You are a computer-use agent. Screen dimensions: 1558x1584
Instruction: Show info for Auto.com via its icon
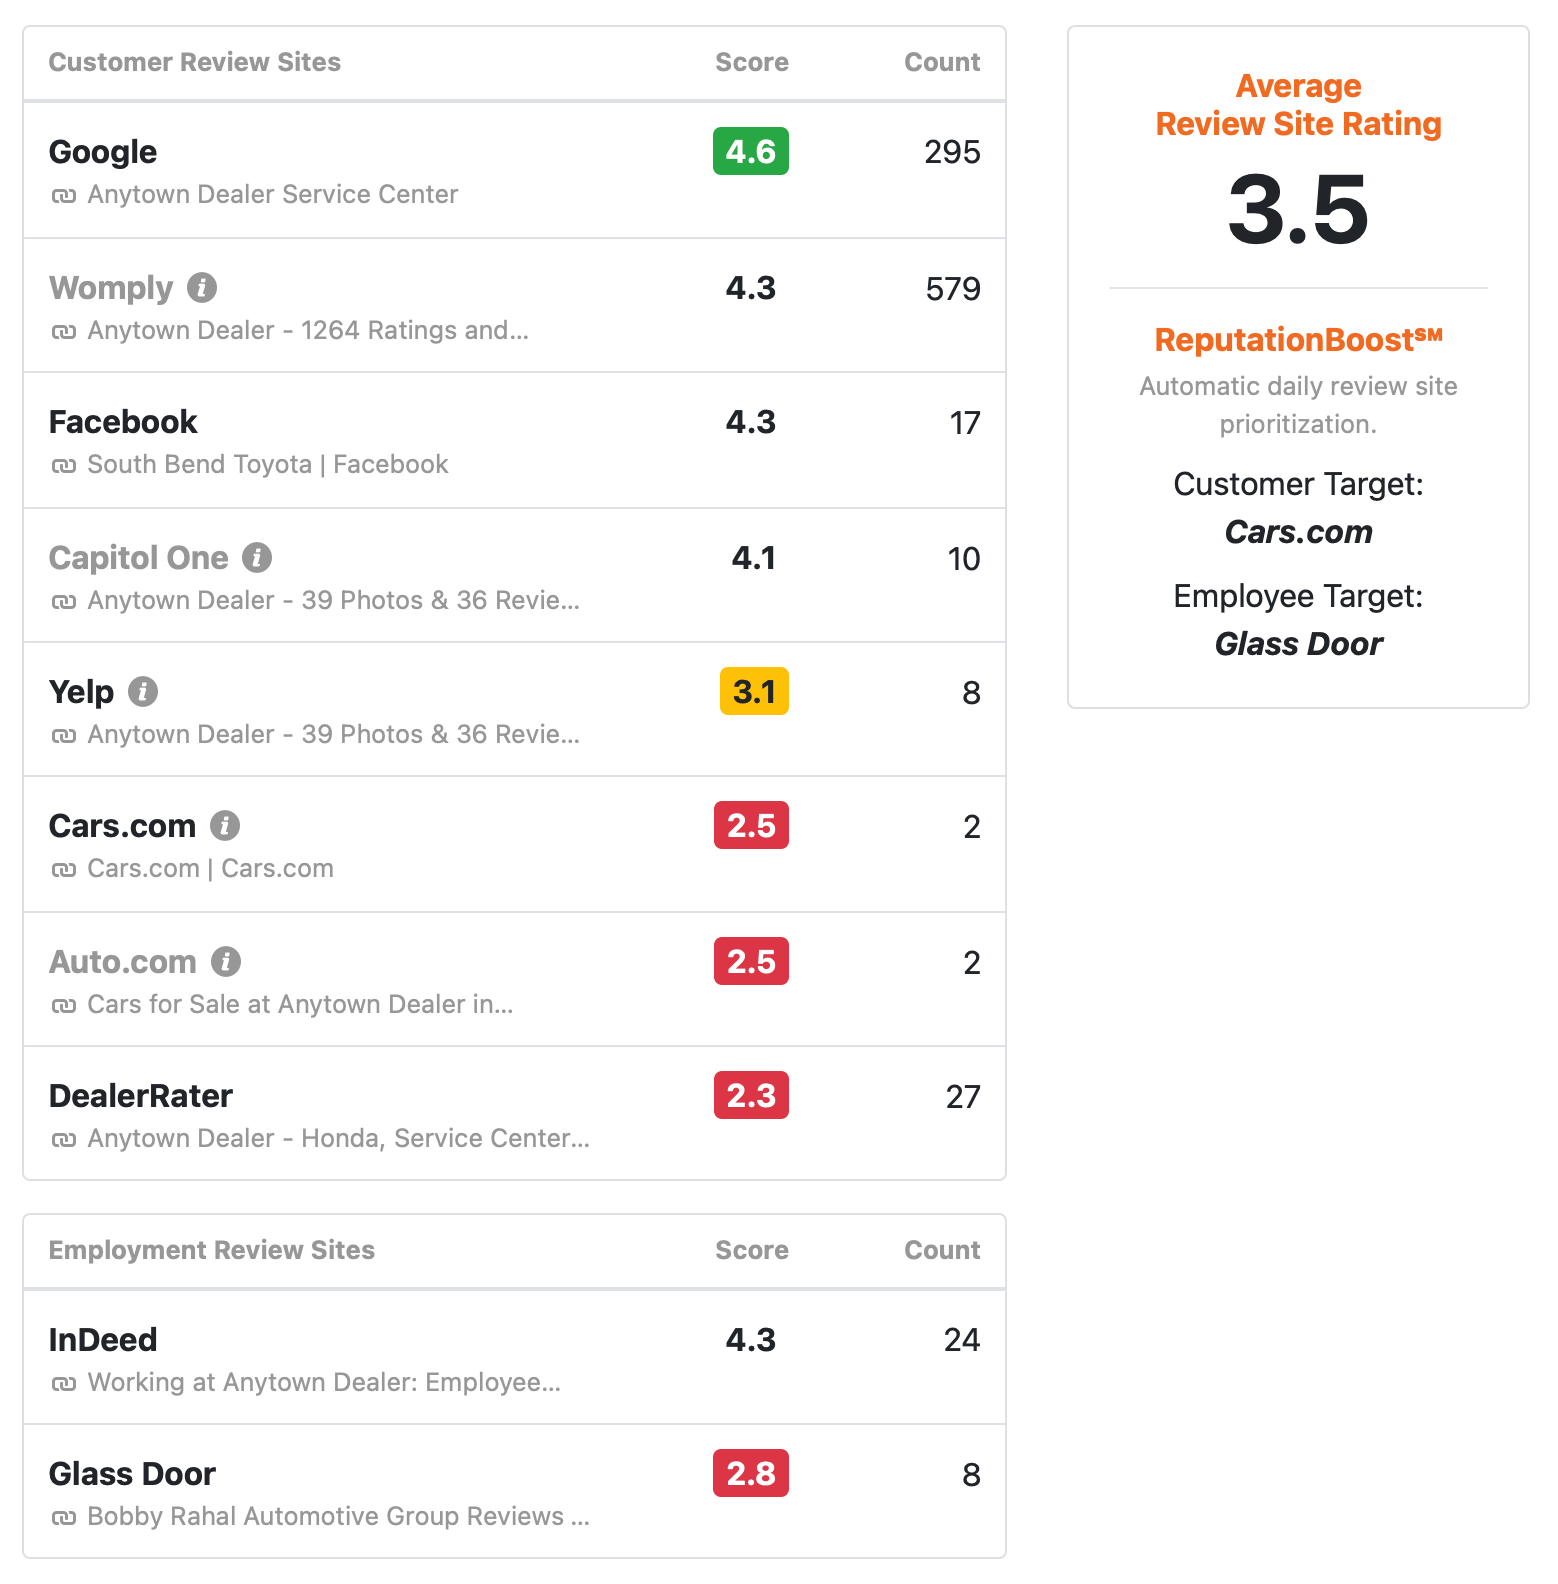226,962
